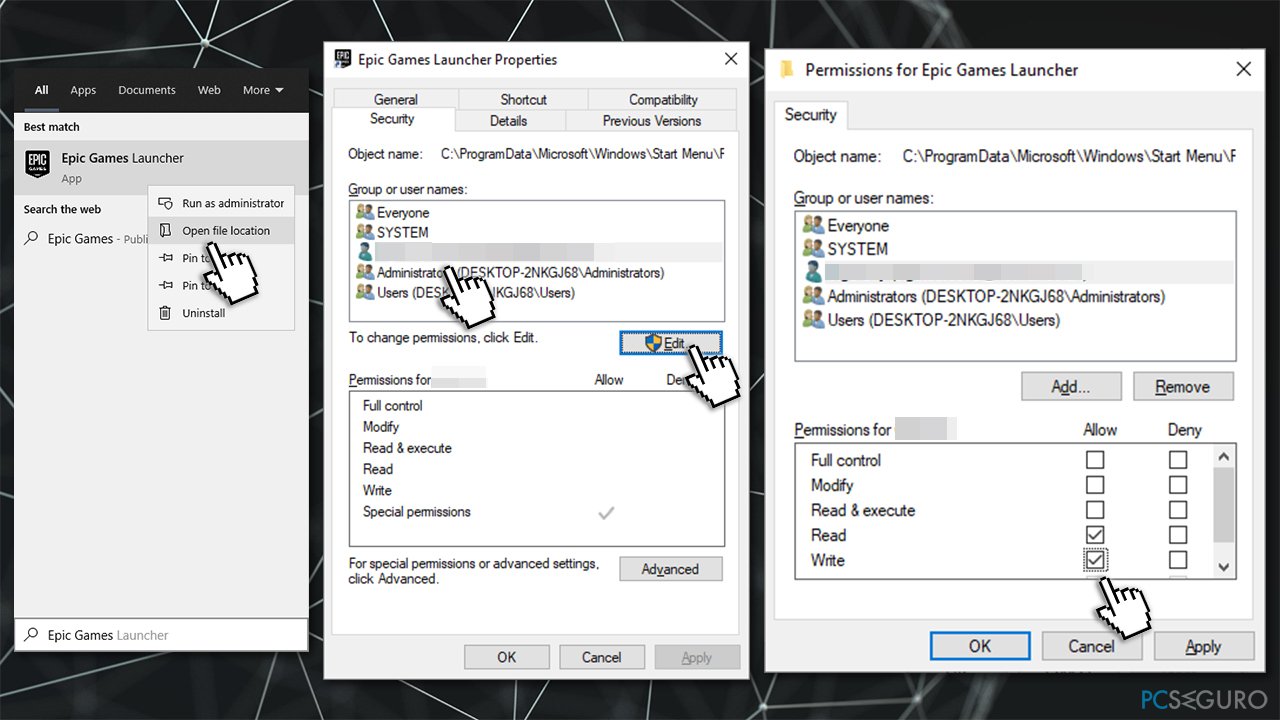Click the Users group icon in Permissions dialog
The width and height of the screenshot is (1280, 720).
tap(813, 320)
